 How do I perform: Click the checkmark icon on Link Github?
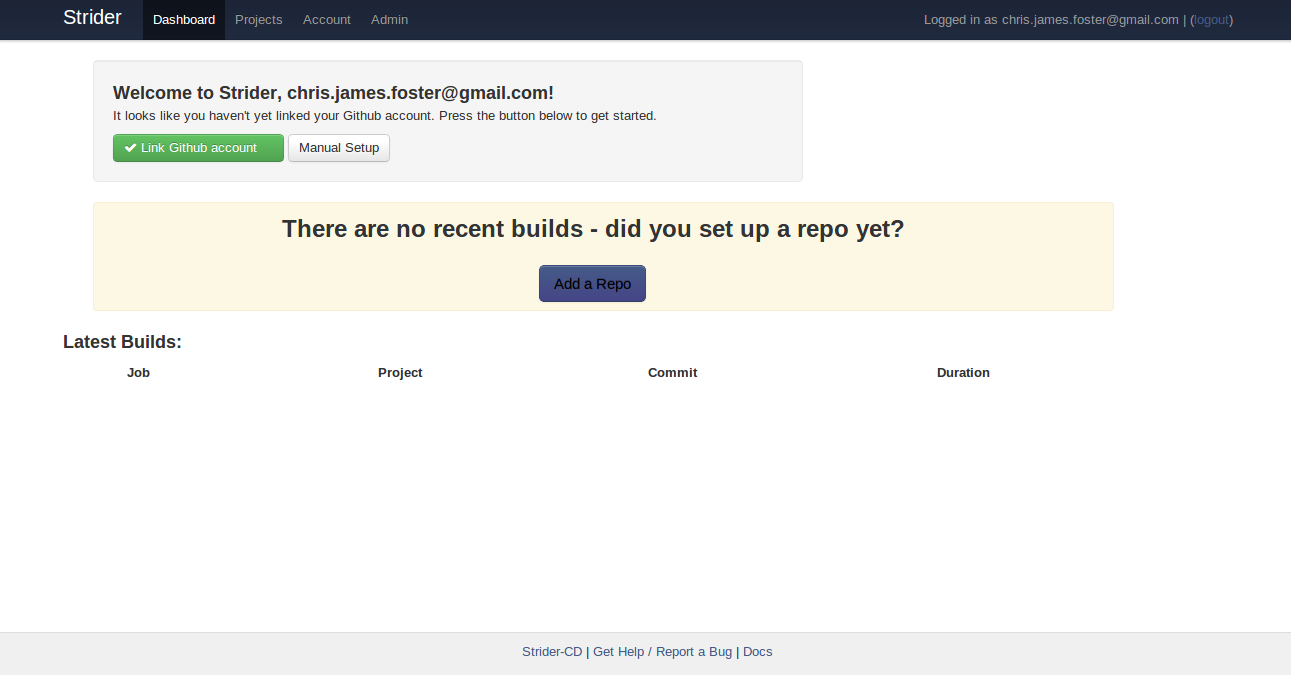130,148
